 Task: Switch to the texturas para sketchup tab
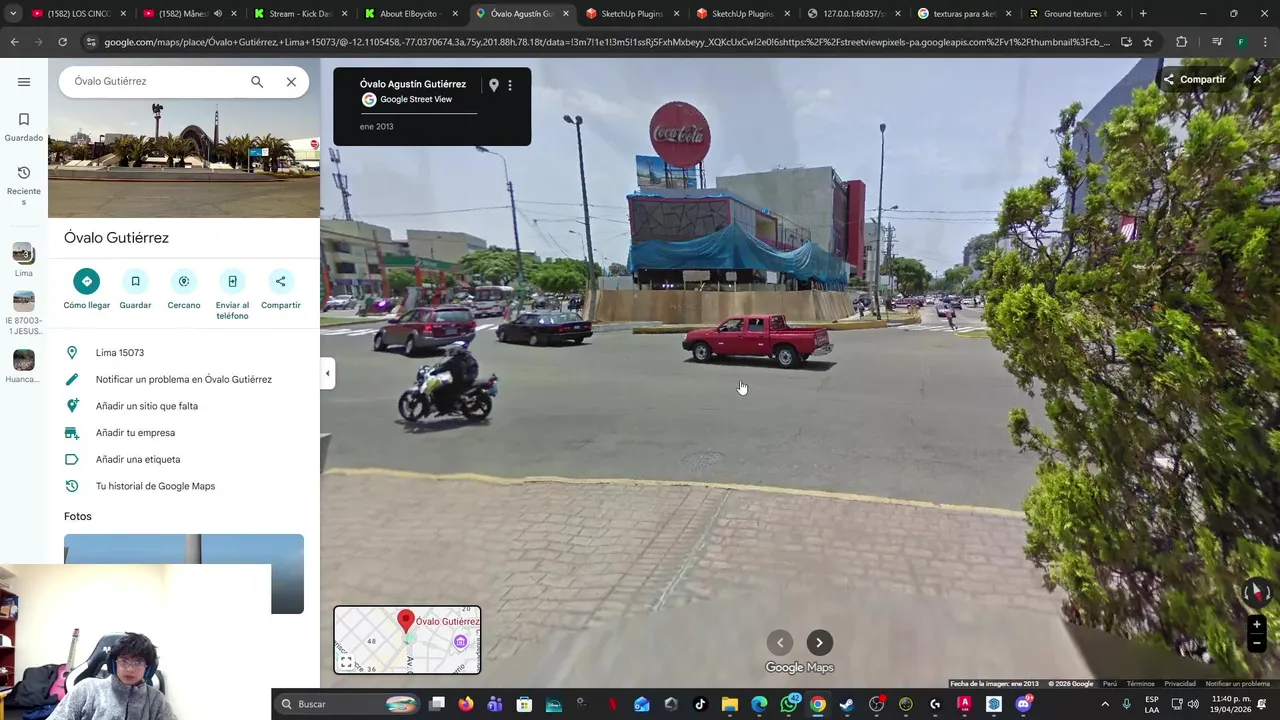click(963, 14)
